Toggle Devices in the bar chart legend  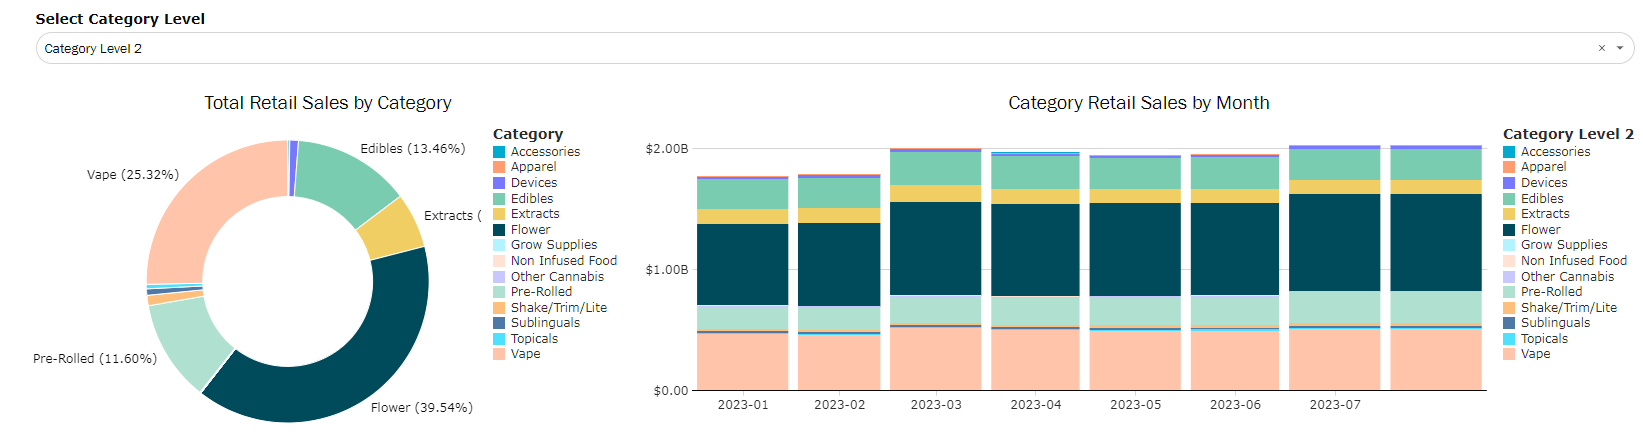(x=1544, y=183)
